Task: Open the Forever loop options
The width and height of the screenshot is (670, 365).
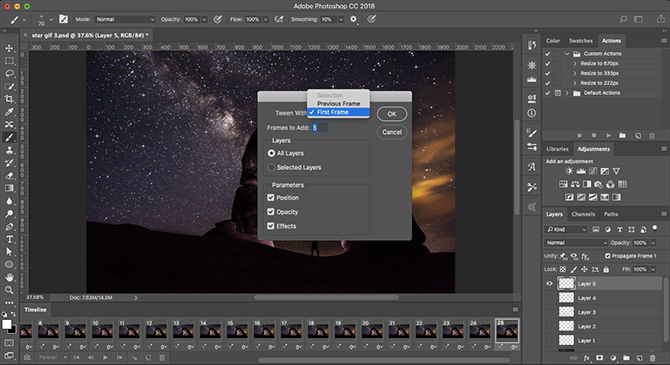Action: pyautogui.click(x=53, y=357)
